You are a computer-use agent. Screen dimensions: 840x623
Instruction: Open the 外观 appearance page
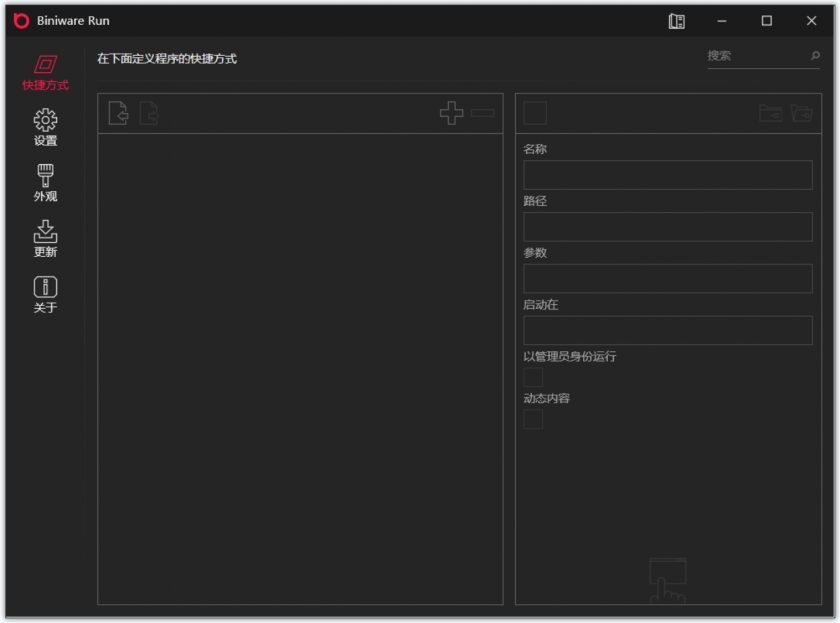tap(45, 184)
